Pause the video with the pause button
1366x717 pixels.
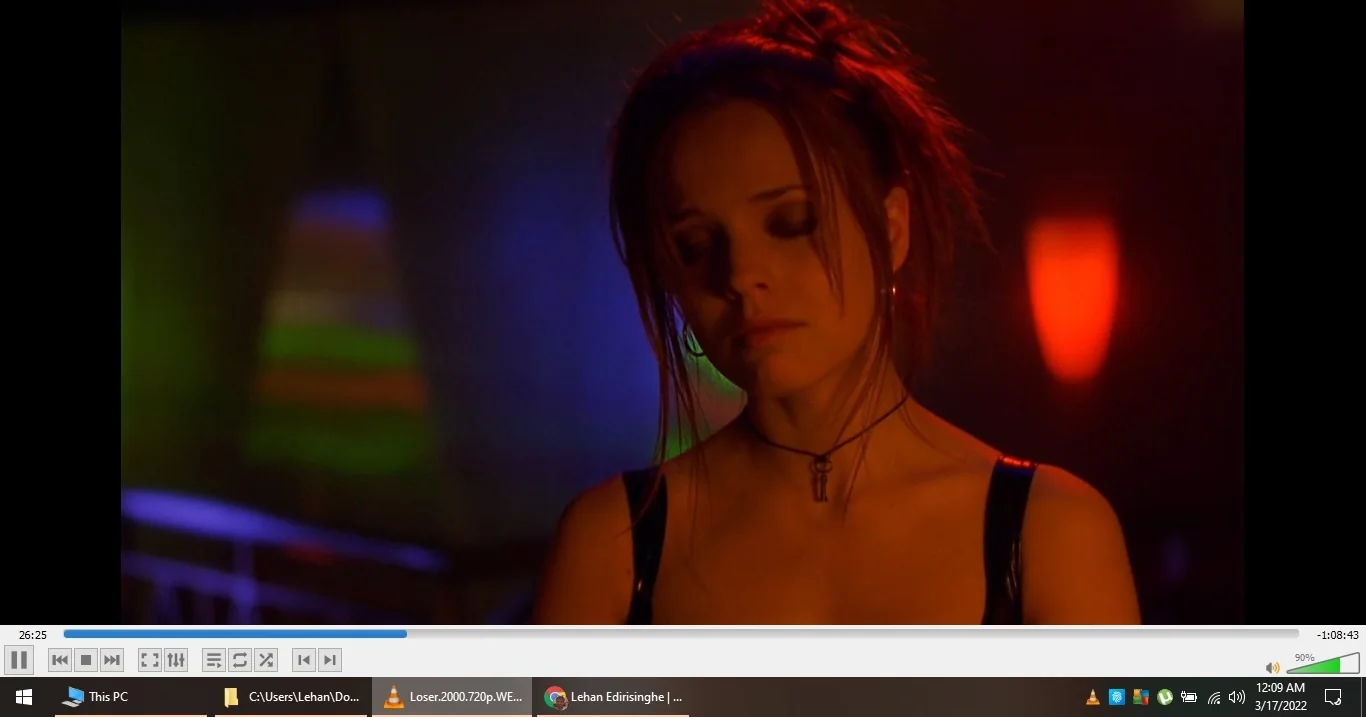[x=19, y=660]
